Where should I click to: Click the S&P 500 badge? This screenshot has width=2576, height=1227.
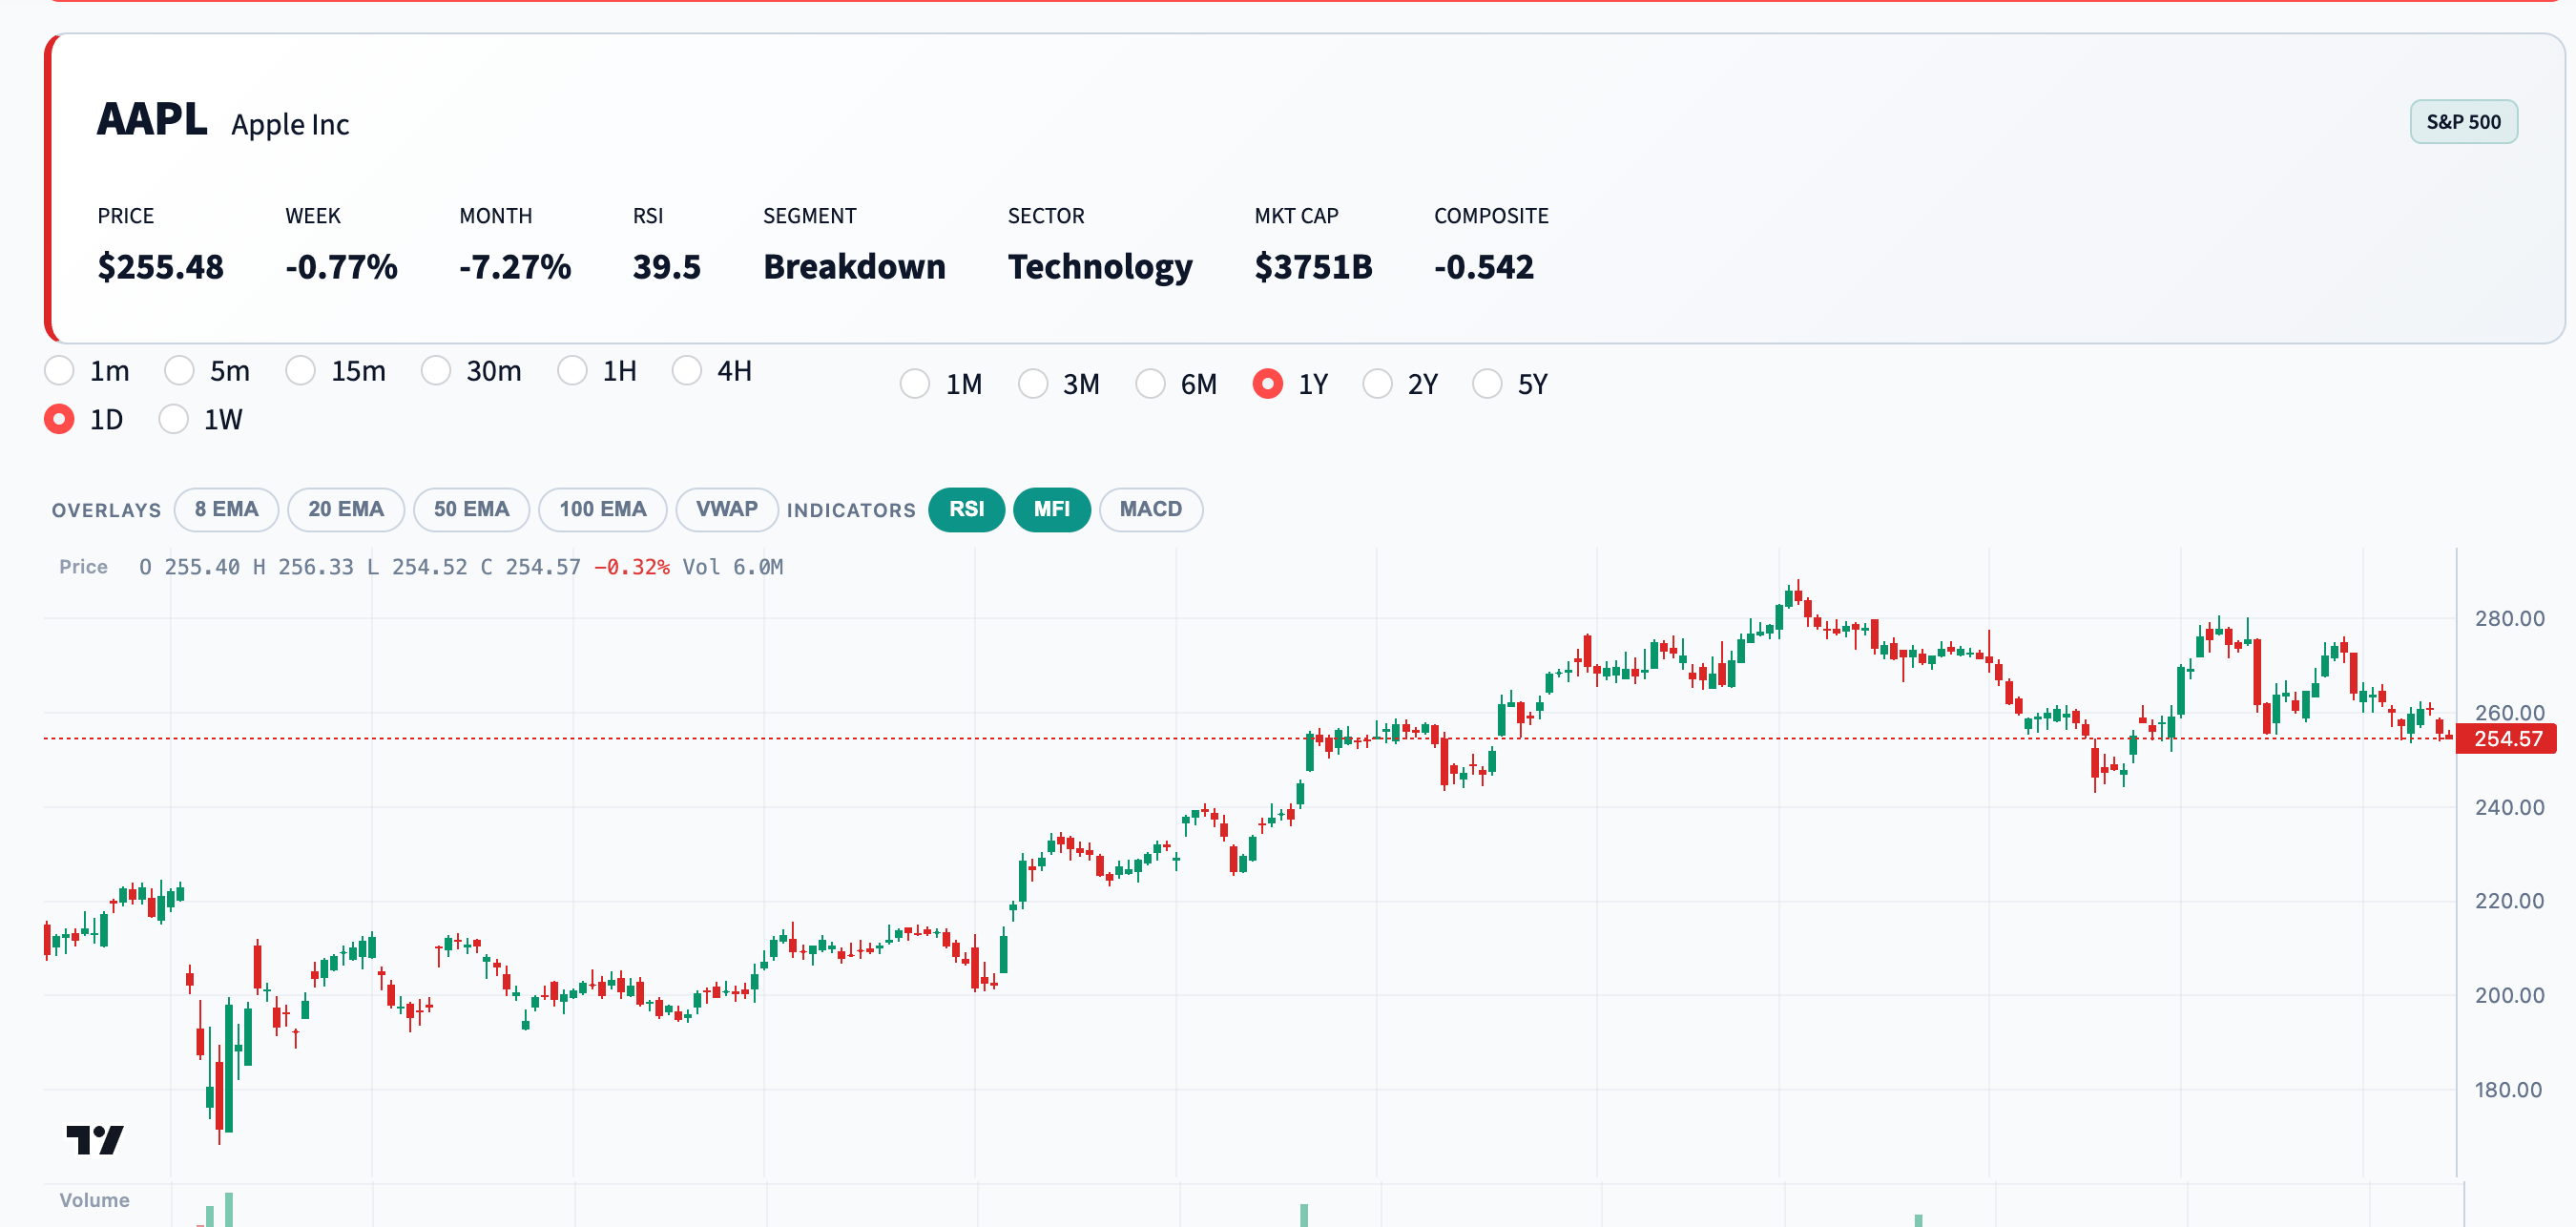(x=2462, y=122)
